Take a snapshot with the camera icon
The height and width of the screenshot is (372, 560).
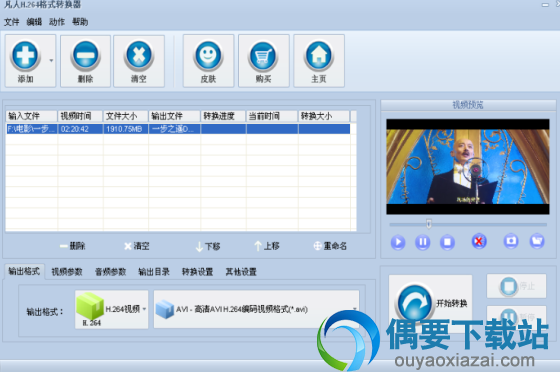pos(511,241)
